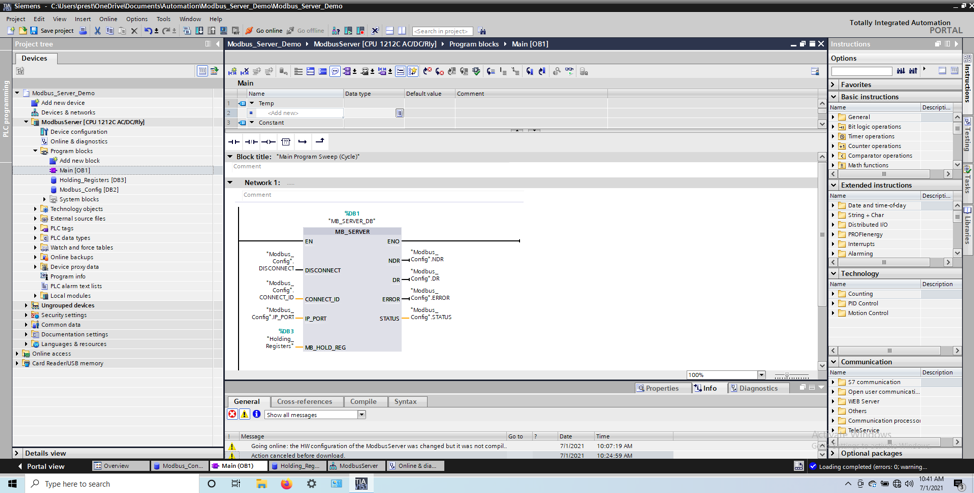Click the Open project folder icon

22,30
